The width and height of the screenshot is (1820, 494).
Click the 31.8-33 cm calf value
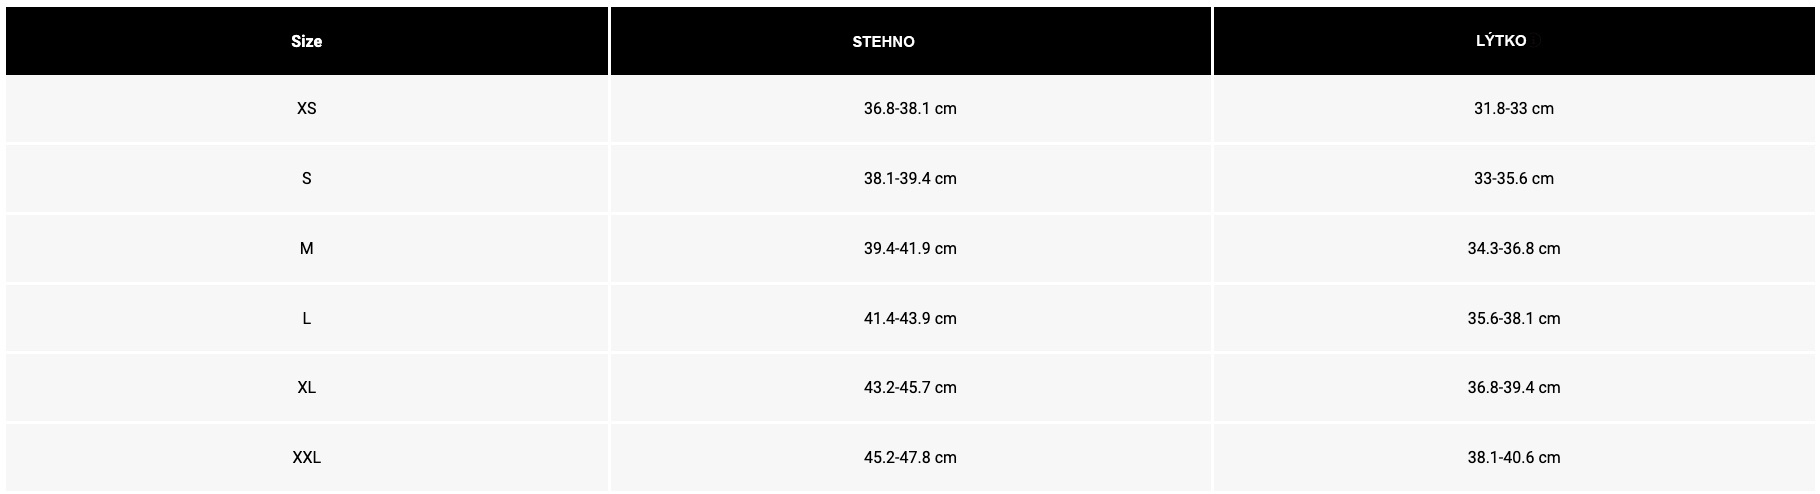[x=1514, y=109]
